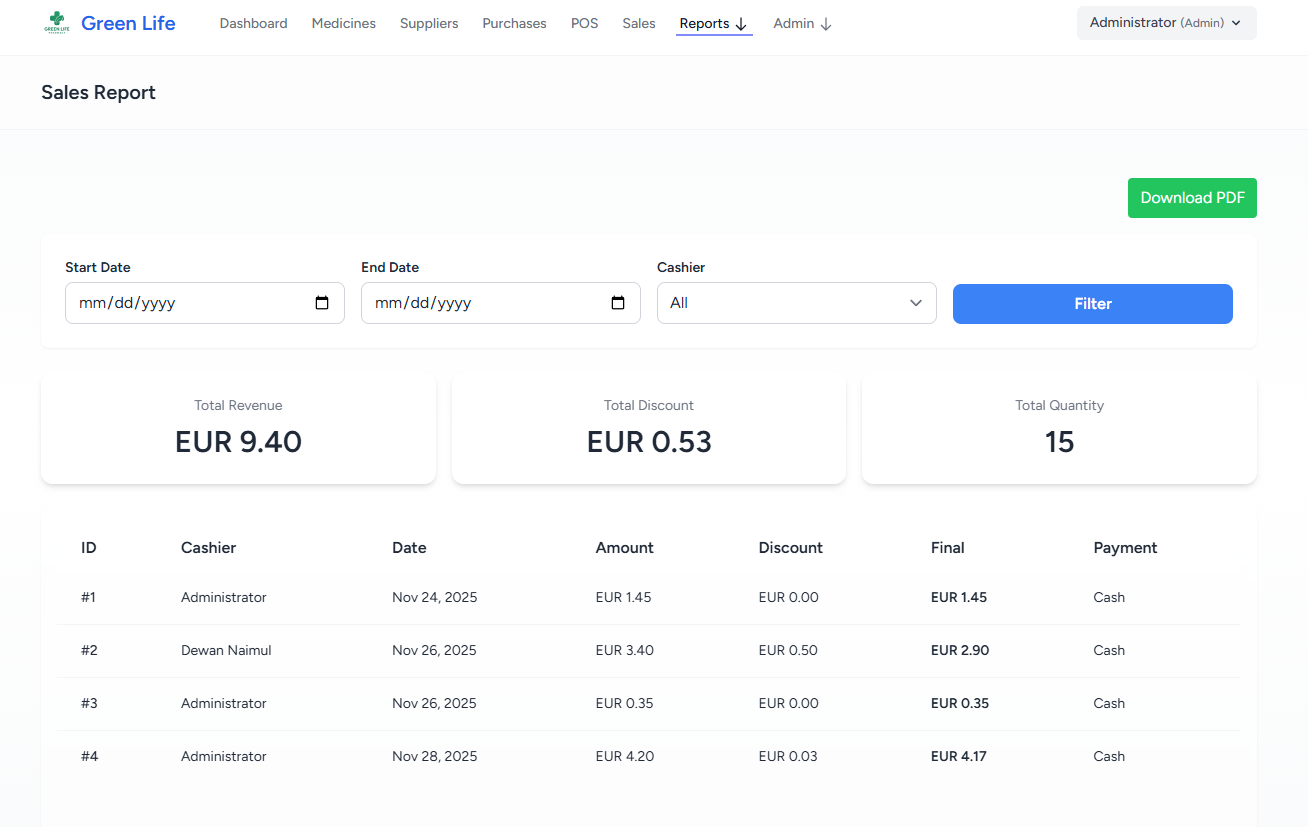Click the blue Filter button

[x=1092, y=304]
